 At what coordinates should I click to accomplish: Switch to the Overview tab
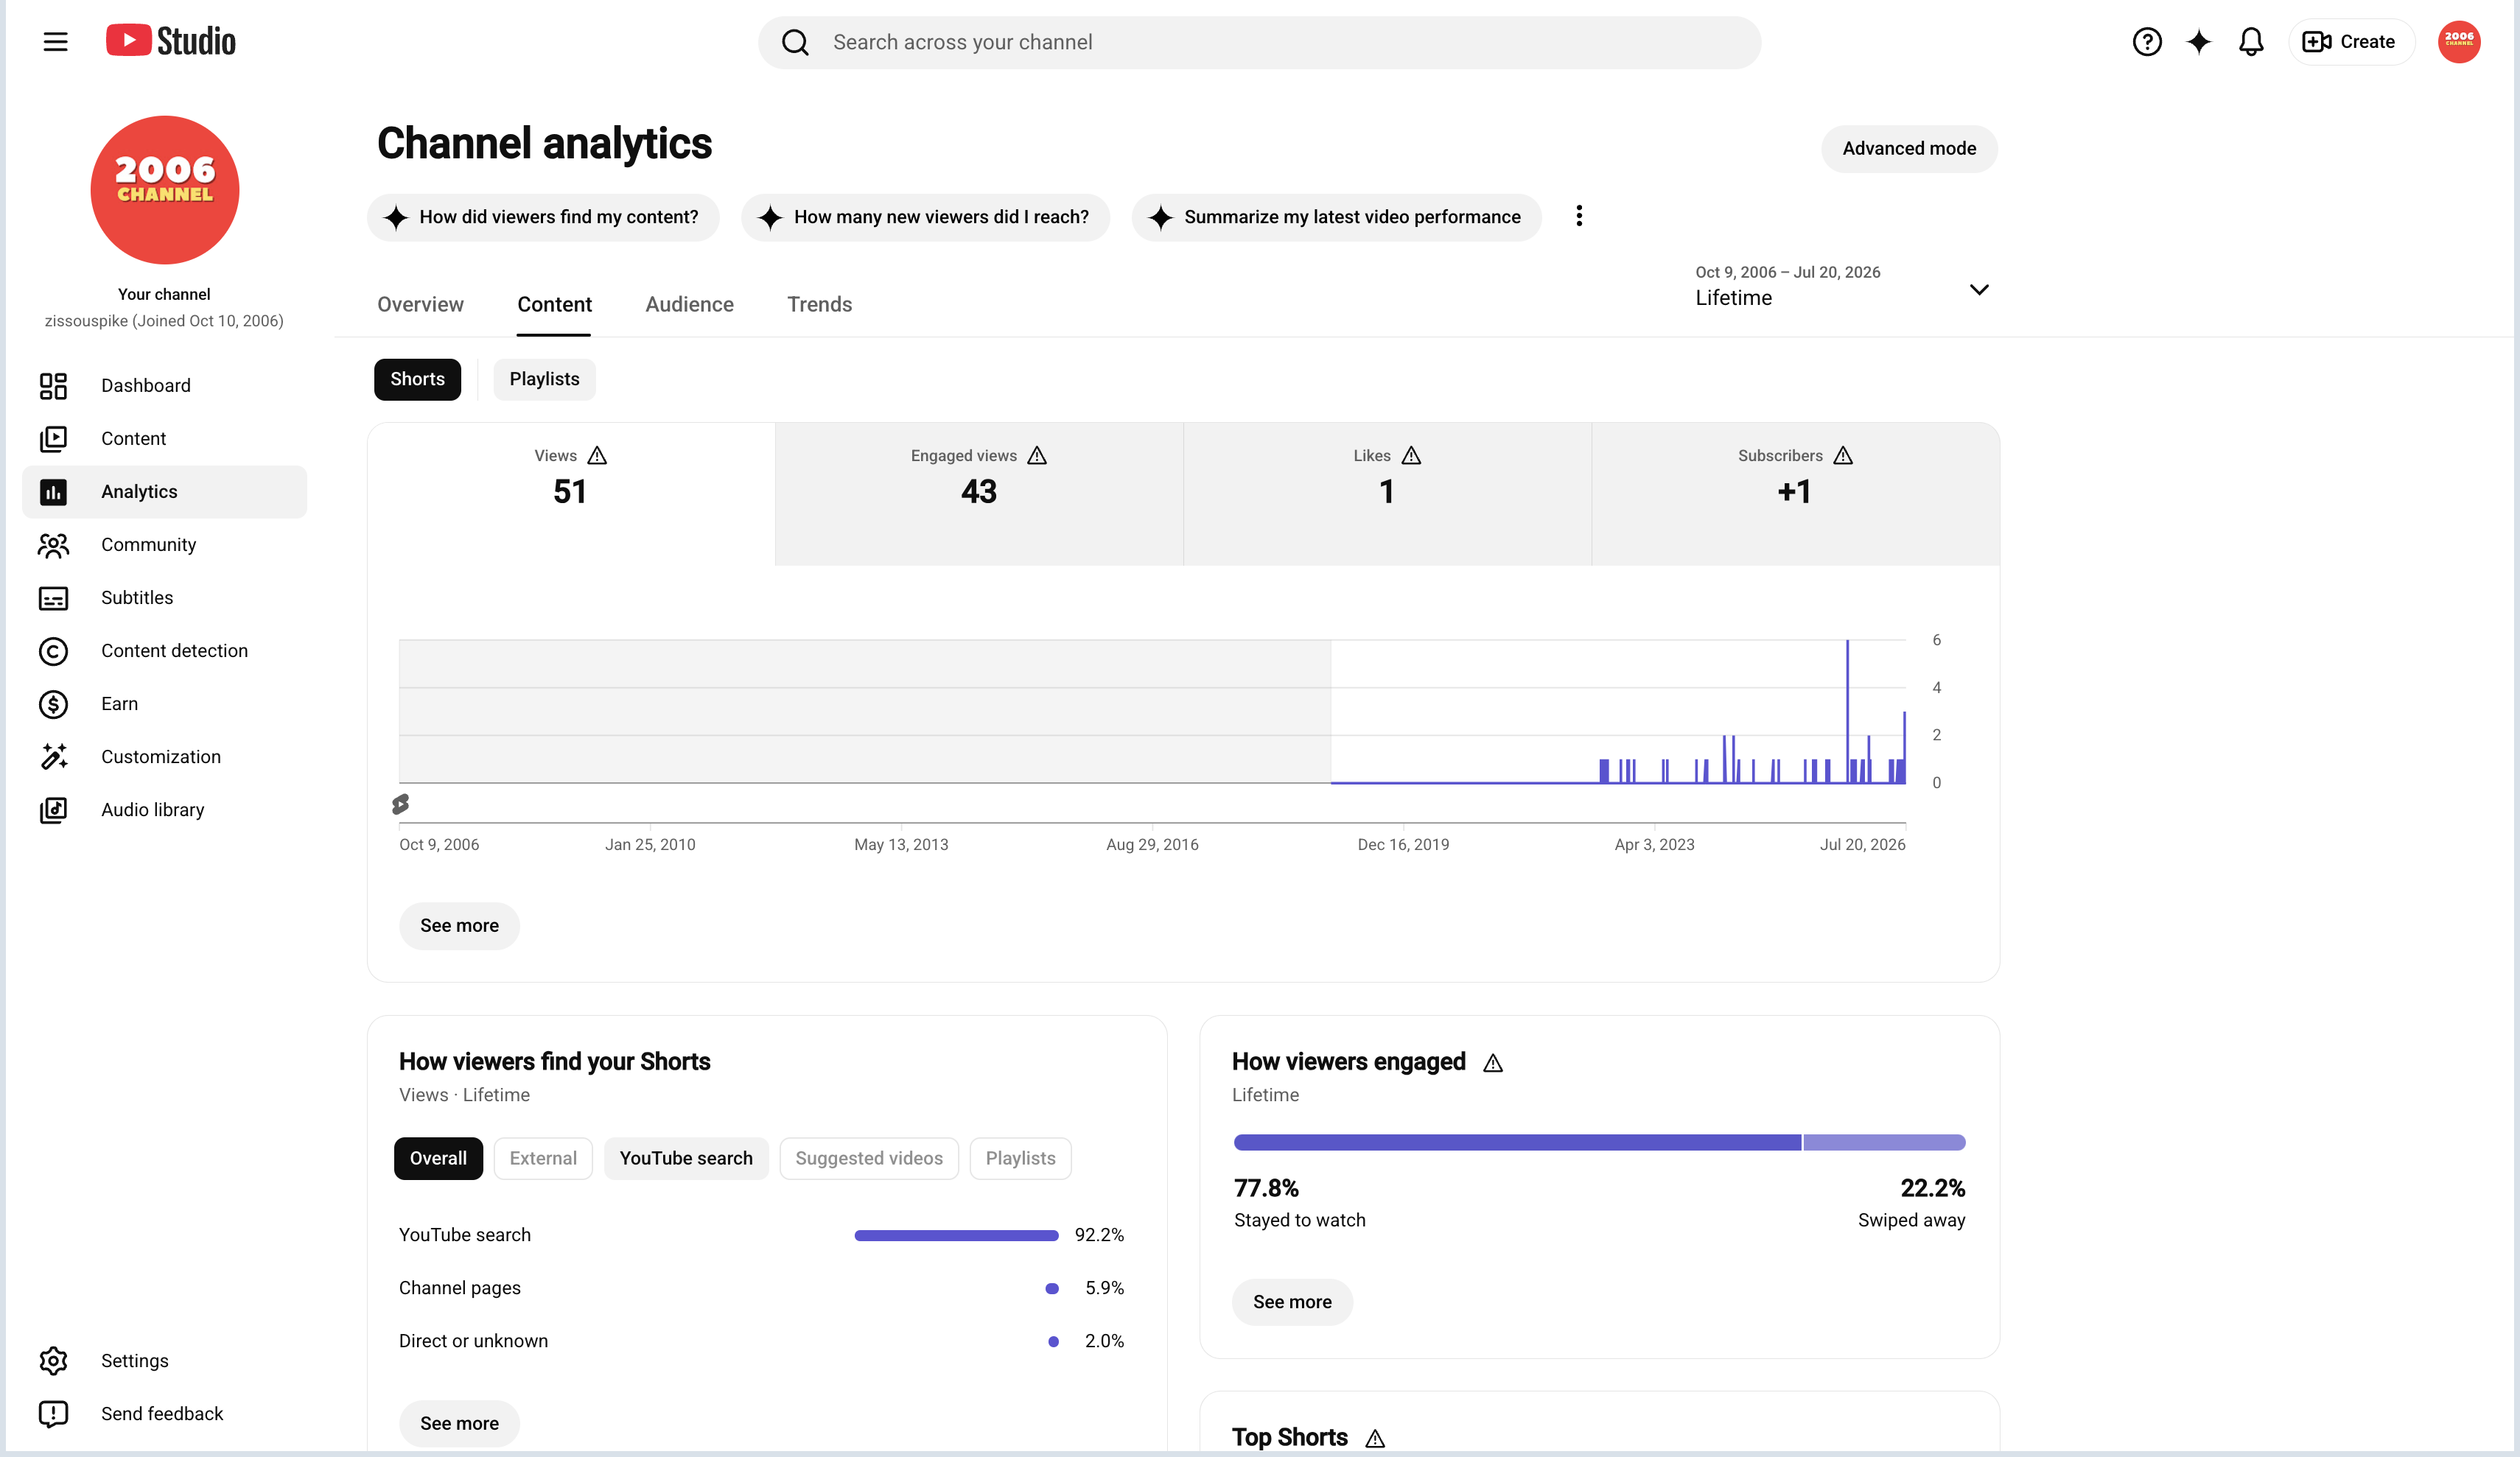click(420, 305)
